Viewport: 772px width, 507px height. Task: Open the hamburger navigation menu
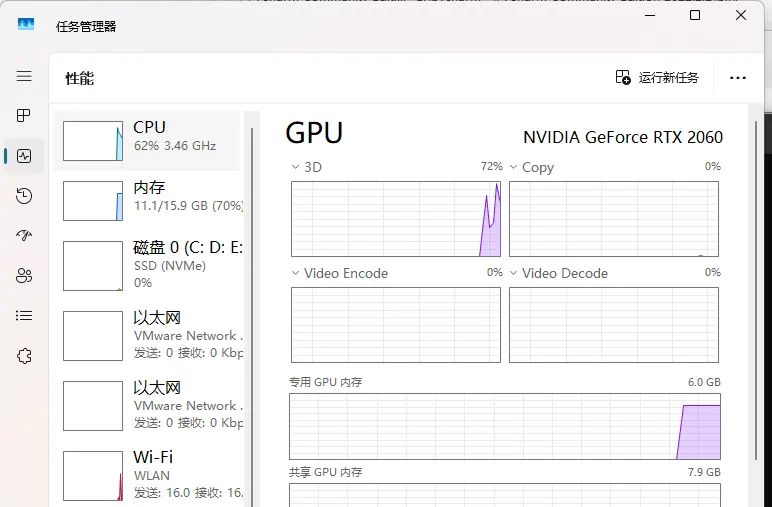[24, 76]
